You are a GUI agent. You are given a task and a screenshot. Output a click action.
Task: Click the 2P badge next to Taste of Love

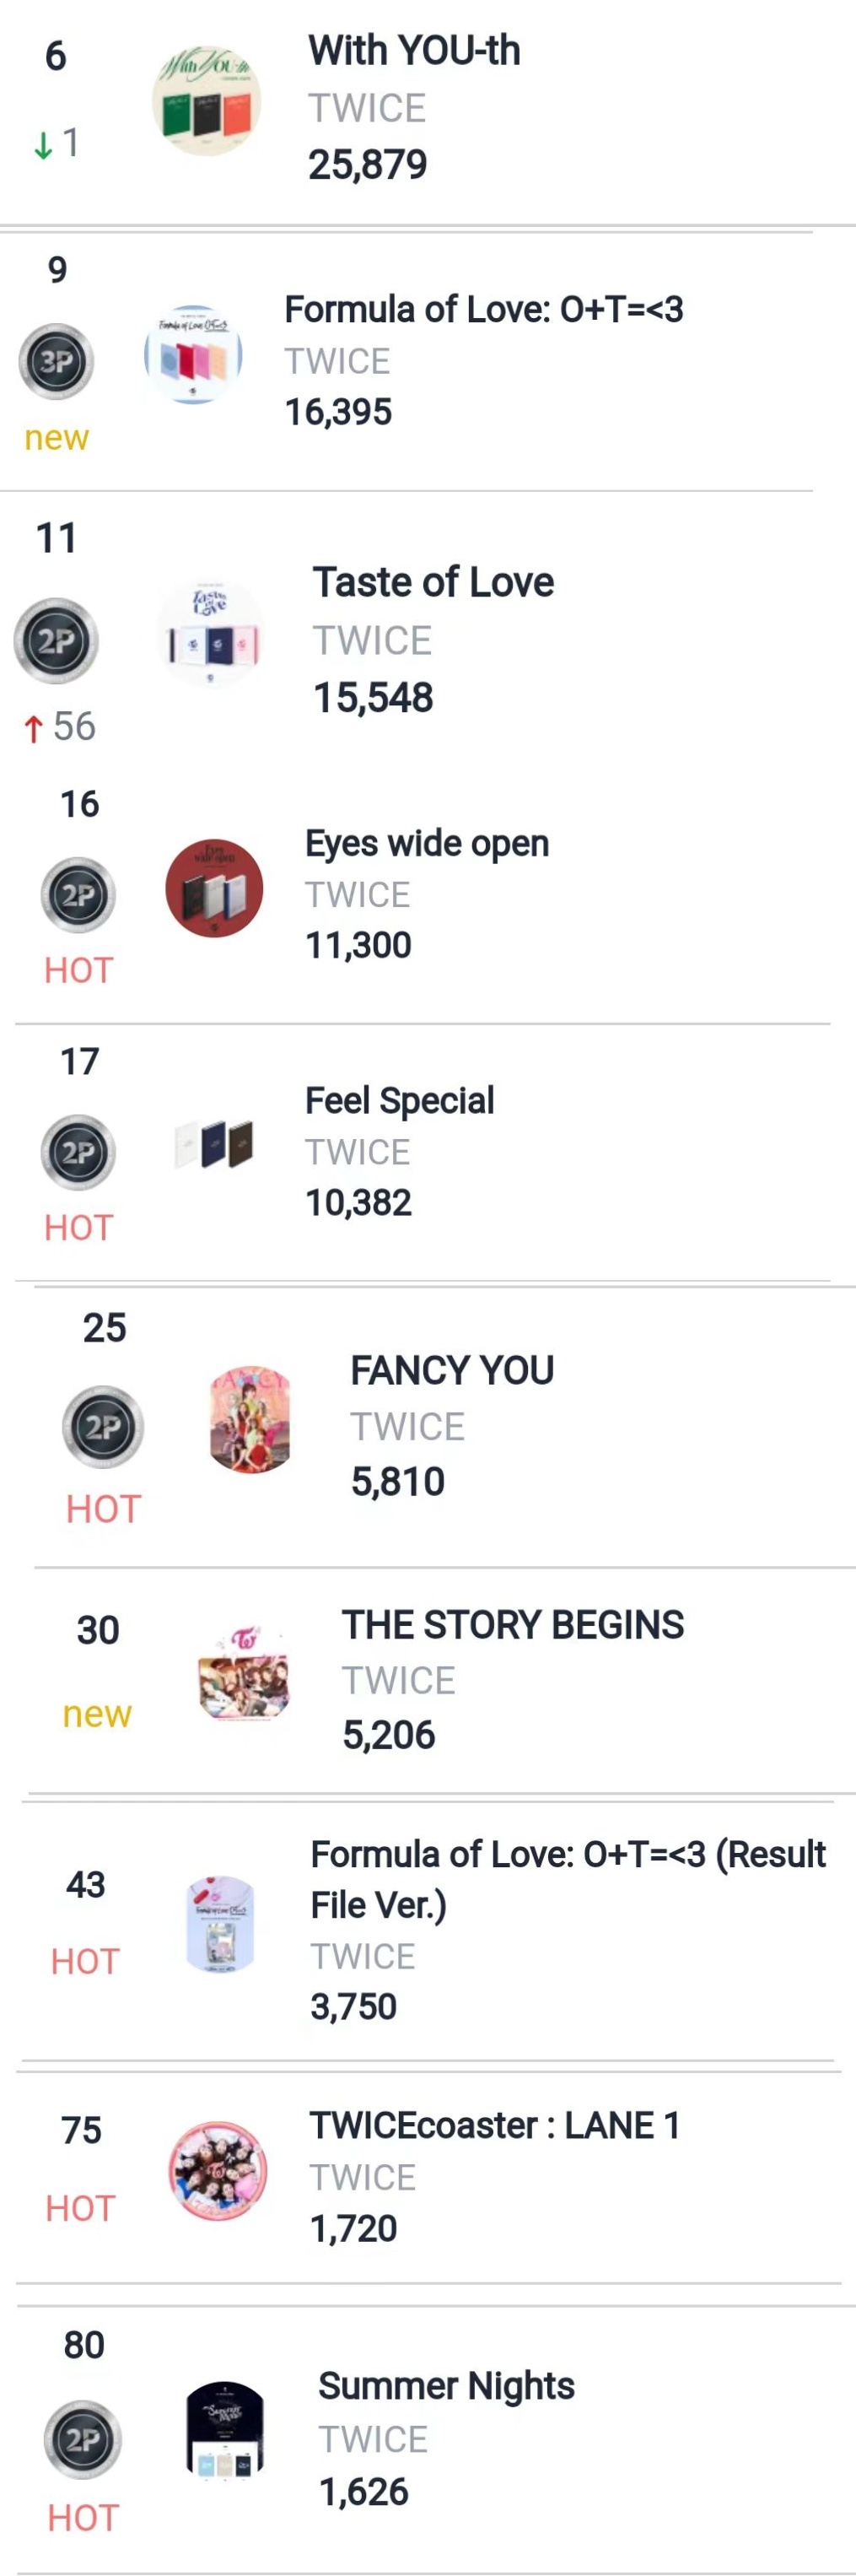tap(56, 641)
